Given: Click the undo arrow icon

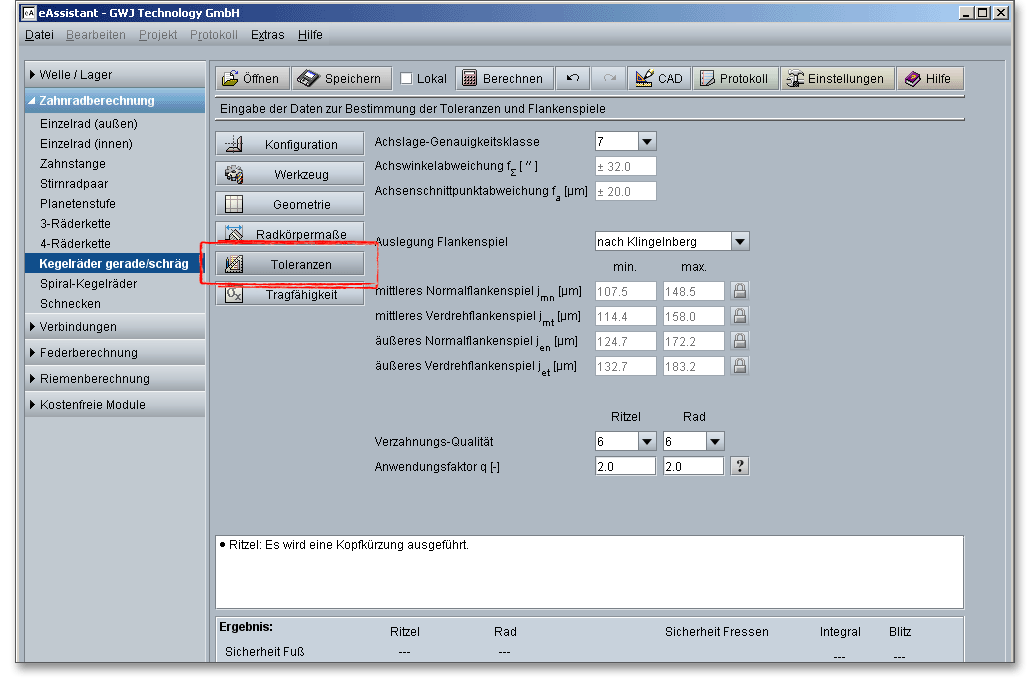Looking at the screenshot, I should click(x=572, y=79).
